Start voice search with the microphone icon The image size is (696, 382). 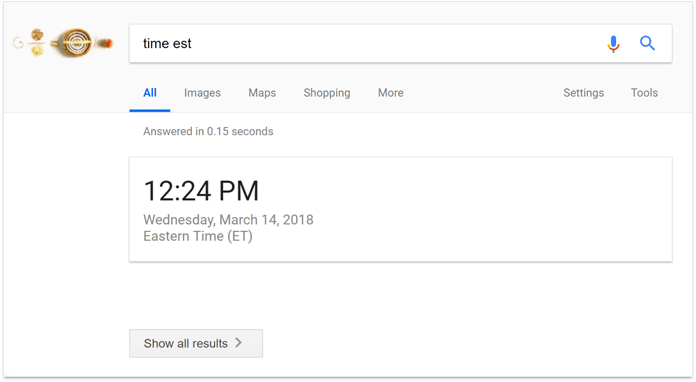(x=613, y=44)
